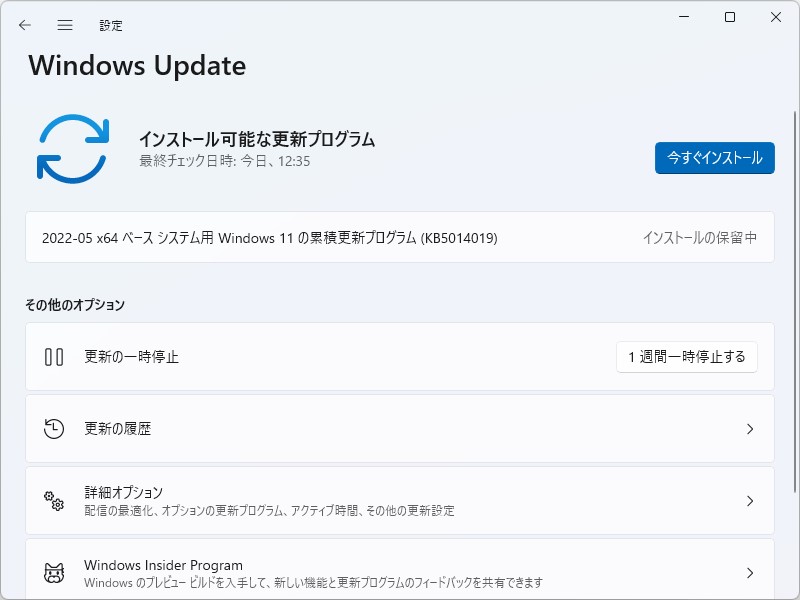Click the 設定 title bar icon
This screenshot has width=800, height=600.
click(x=112, y=25)
